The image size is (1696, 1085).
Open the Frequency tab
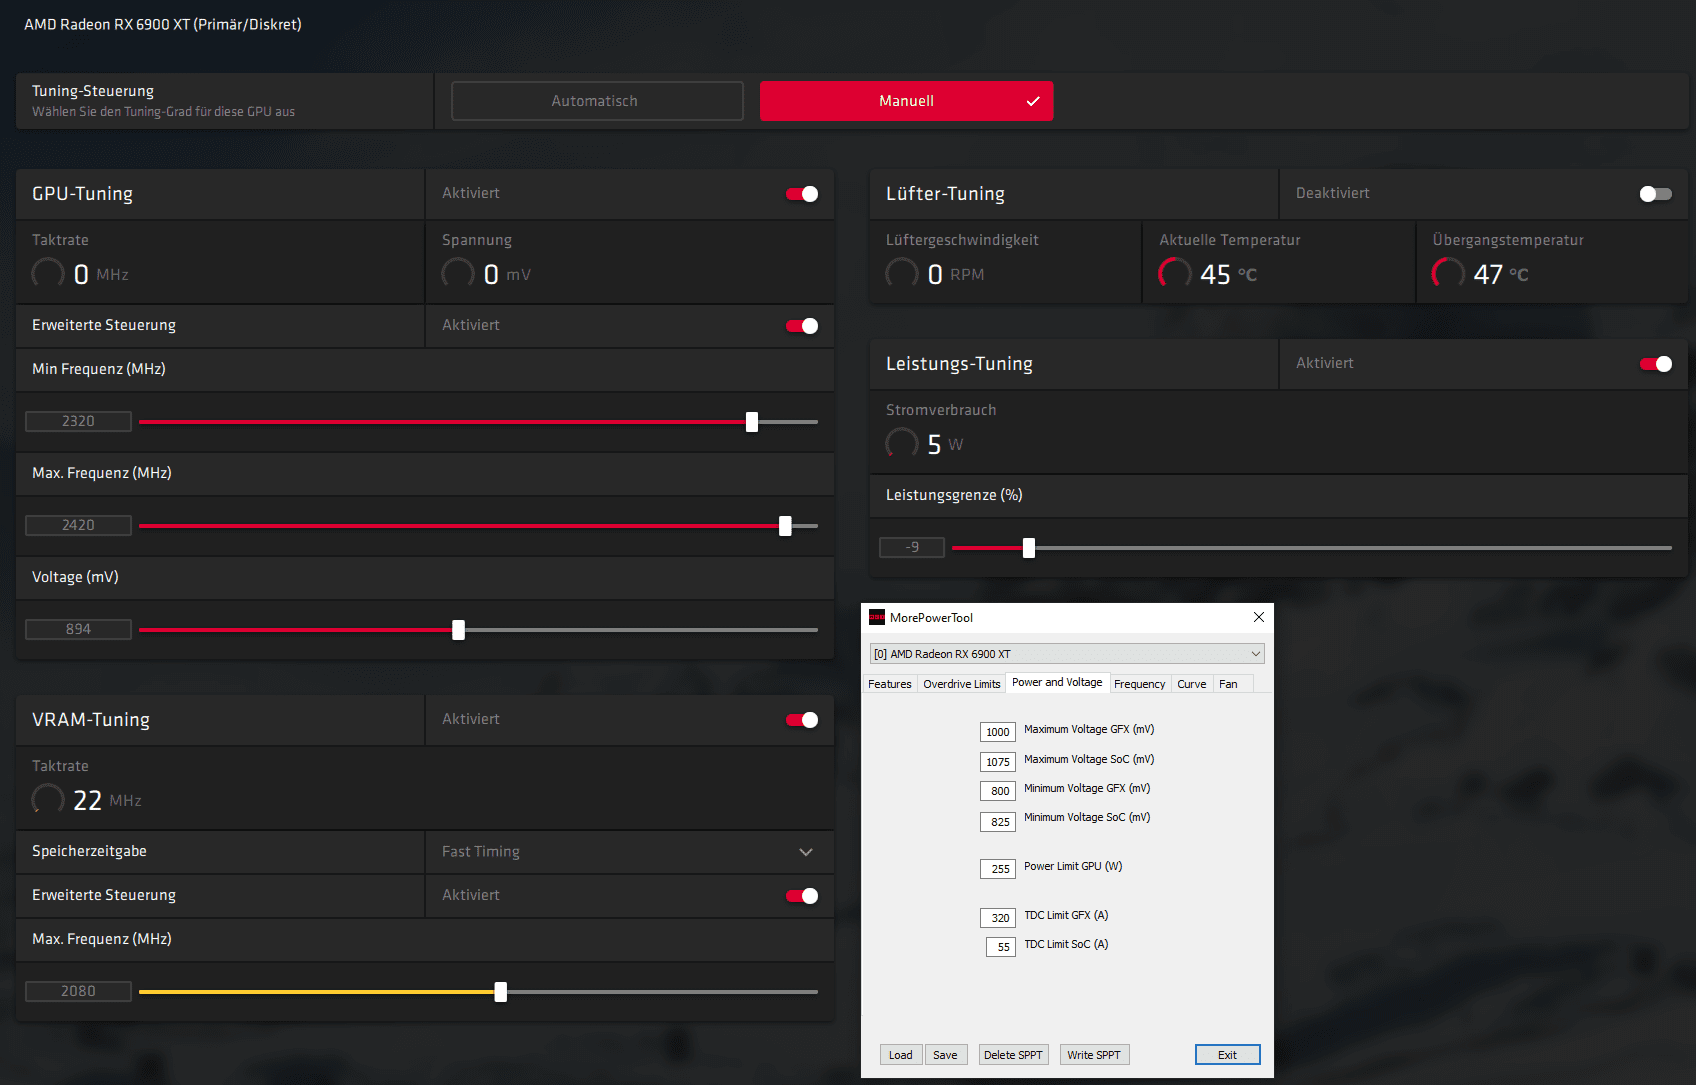1140,684
